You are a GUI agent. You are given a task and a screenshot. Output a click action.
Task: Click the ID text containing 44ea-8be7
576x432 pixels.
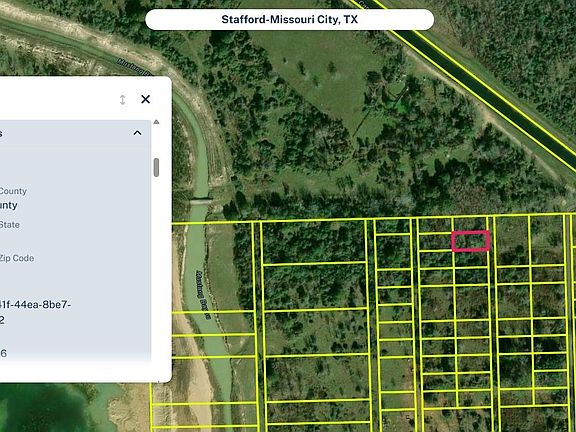35,312
